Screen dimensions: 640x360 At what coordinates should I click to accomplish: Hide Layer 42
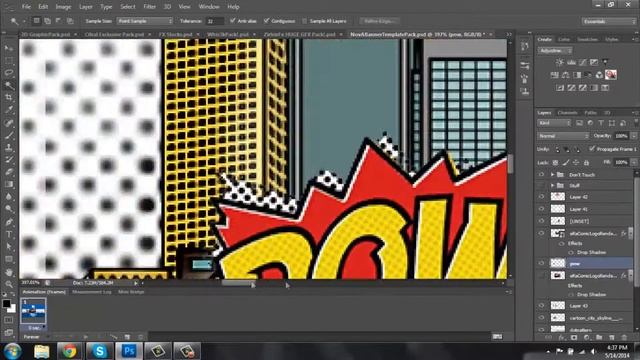(541, 197)
